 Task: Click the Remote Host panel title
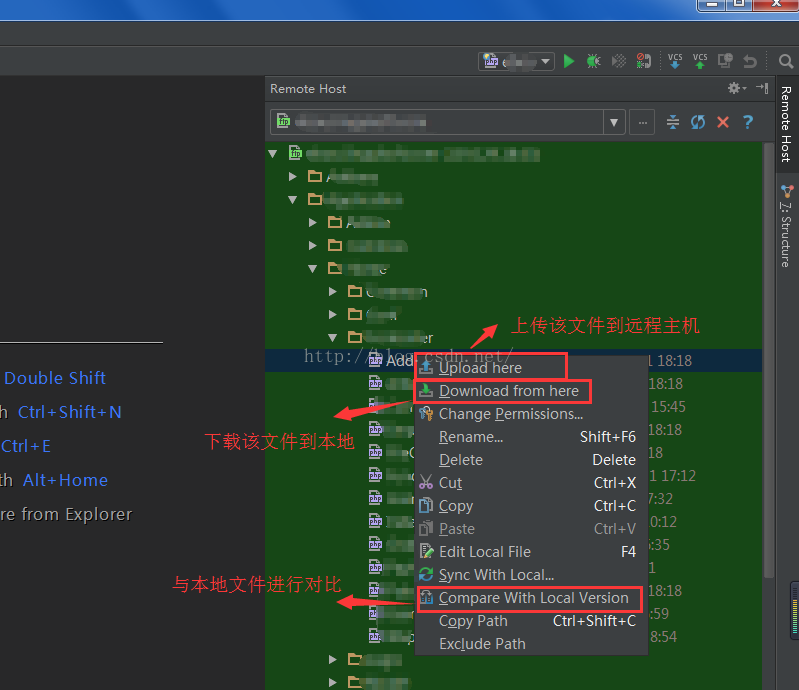pyautogui.click(x=308, y=89)
